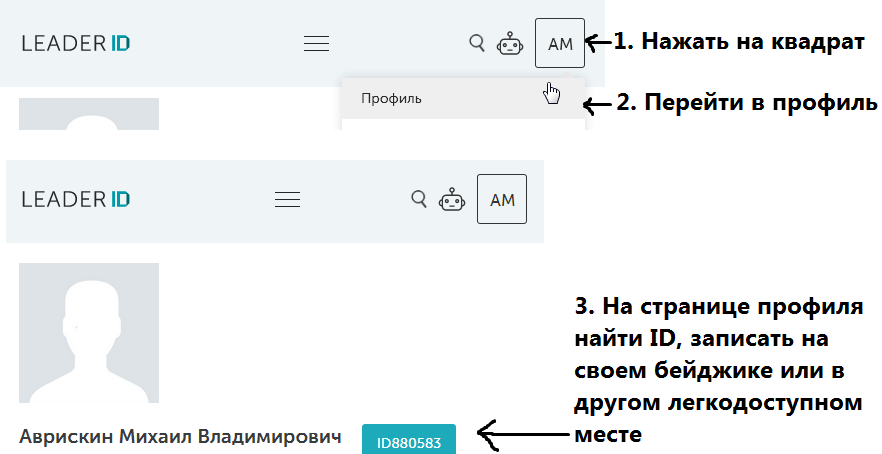Viewport: 882px width, 454px height.
Task: Click the AM square on the profile page header
Action: (502, 199)
